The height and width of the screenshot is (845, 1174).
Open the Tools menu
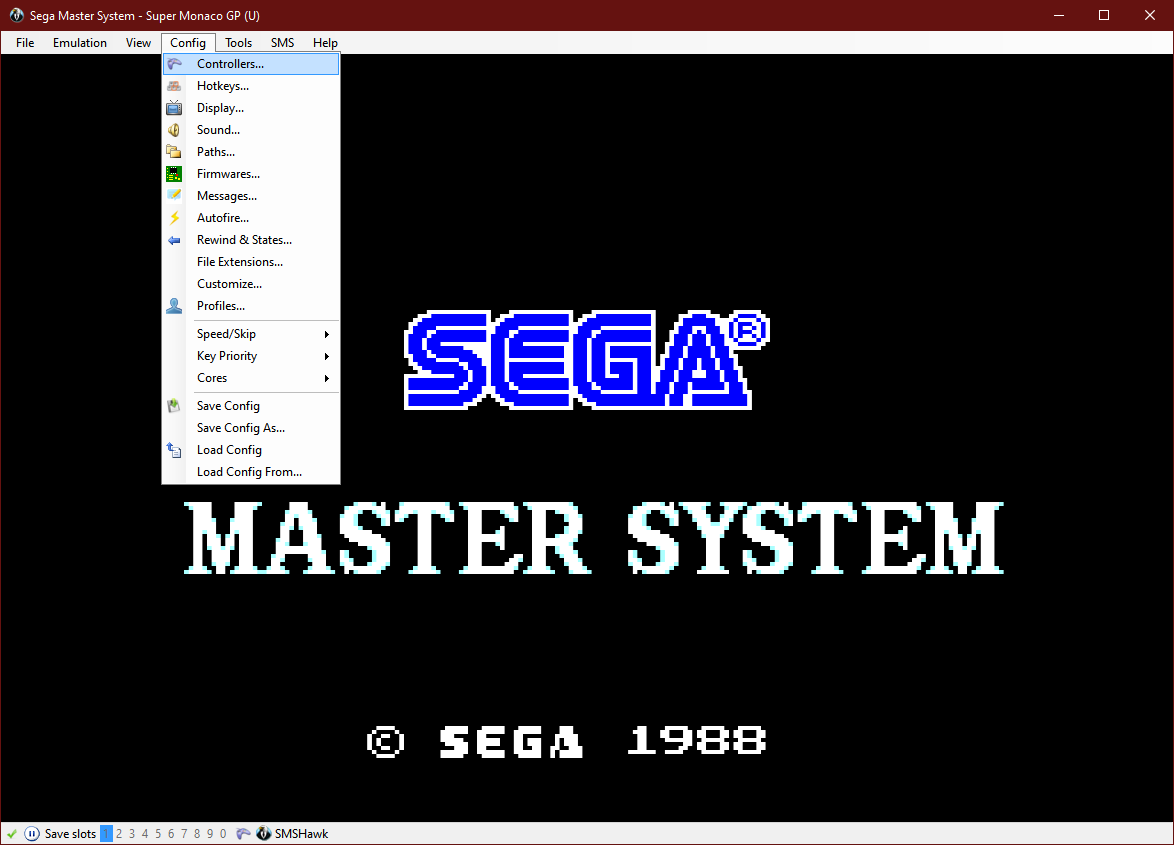239,43
